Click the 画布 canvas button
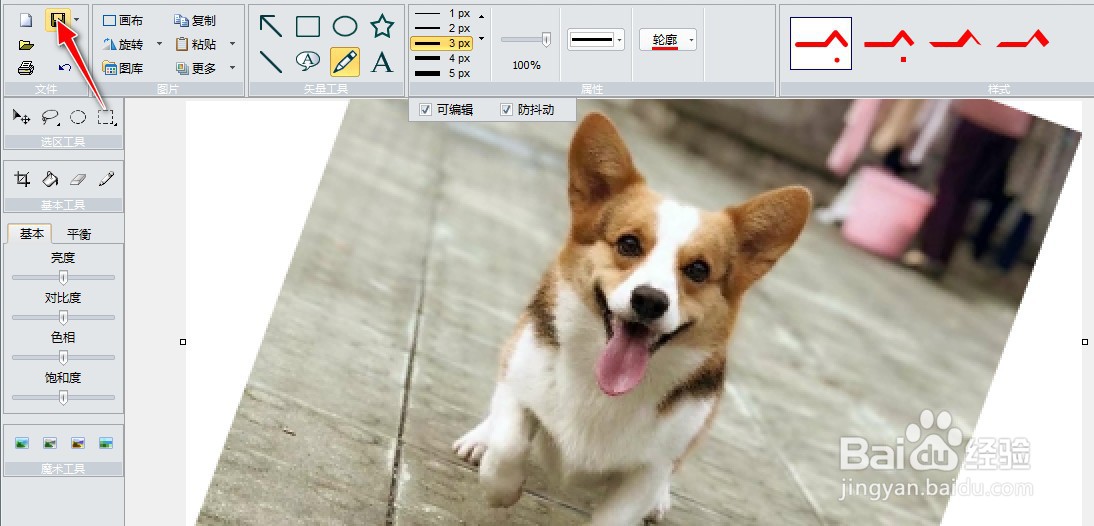1094x526 pixels. pyautogui.click(x=123, y=21)
